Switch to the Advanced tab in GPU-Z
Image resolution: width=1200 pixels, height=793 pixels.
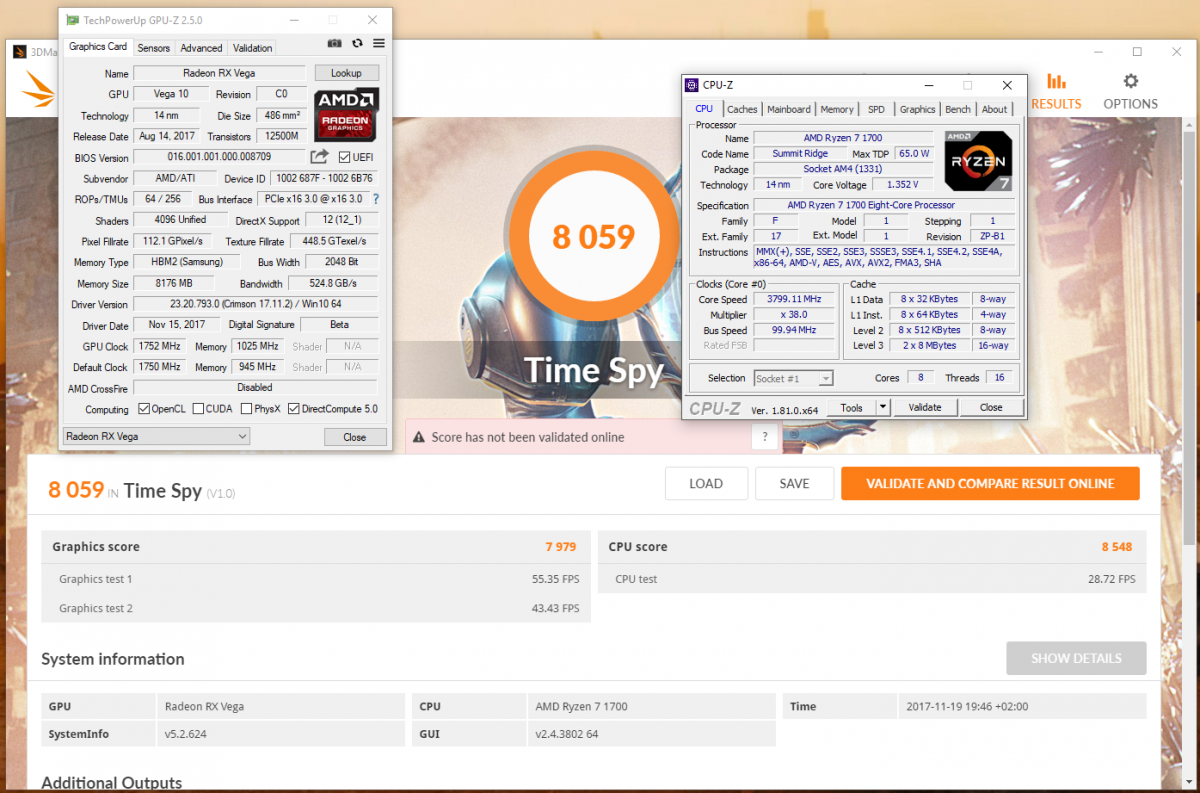click(201, 48)
